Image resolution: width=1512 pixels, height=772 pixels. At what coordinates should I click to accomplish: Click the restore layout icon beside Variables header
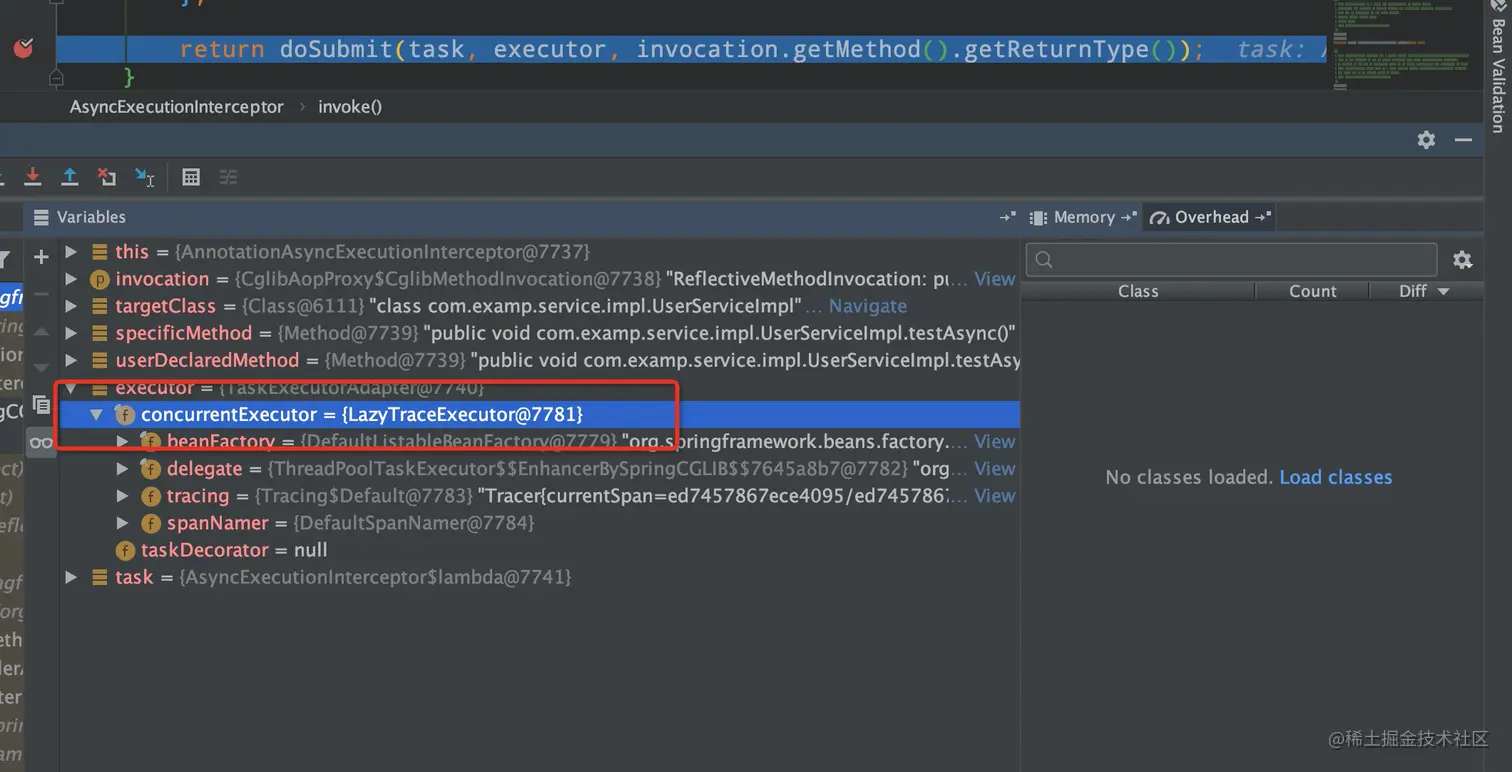(x=1007, y=217)
